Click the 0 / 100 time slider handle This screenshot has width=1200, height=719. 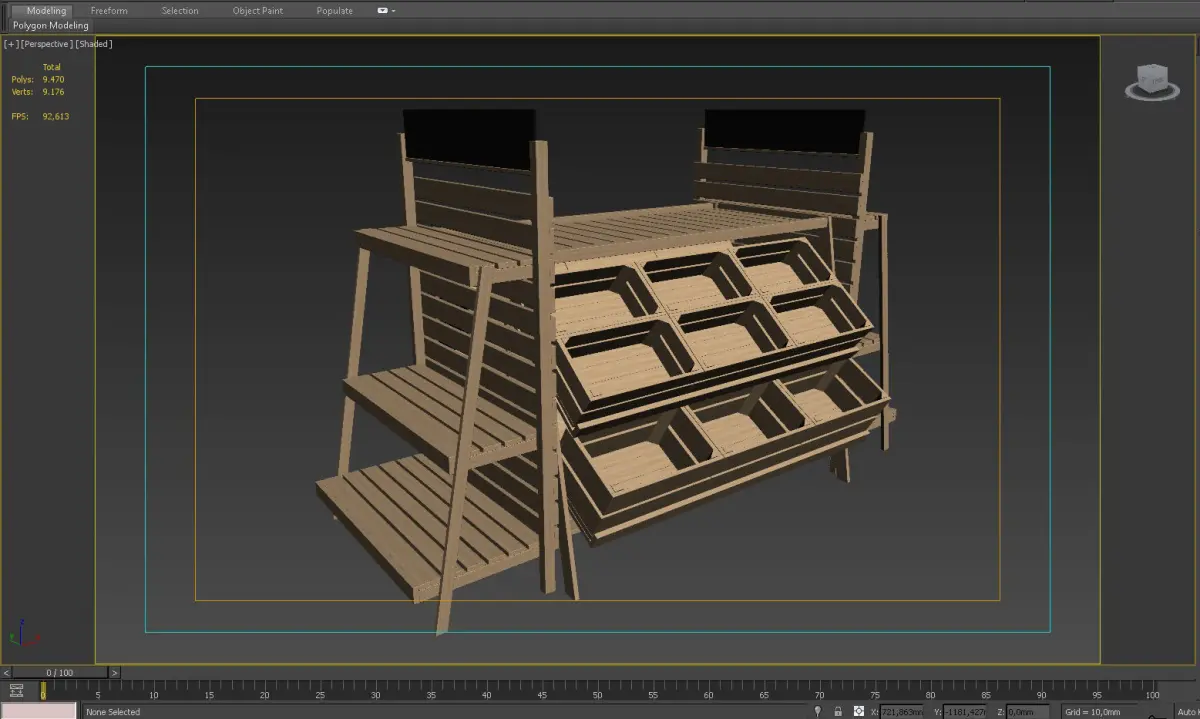point(59,673)
